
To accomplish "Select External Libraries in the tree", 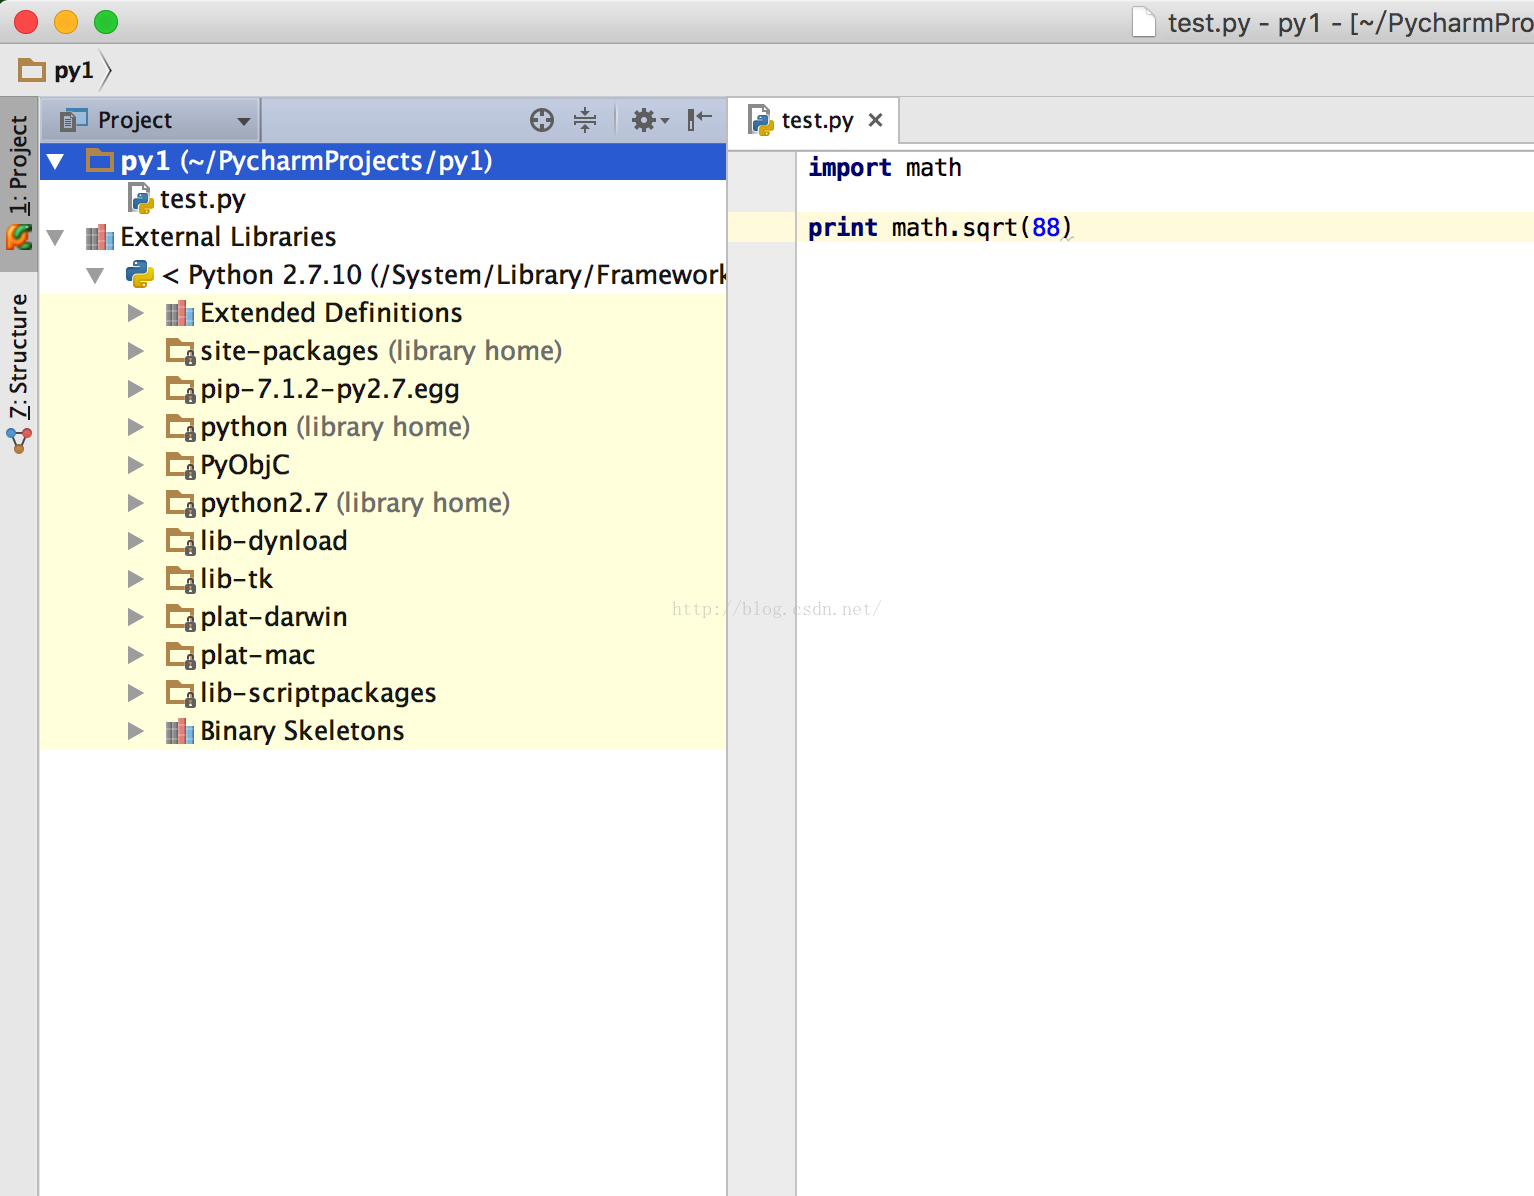I will tap(228, 237).
